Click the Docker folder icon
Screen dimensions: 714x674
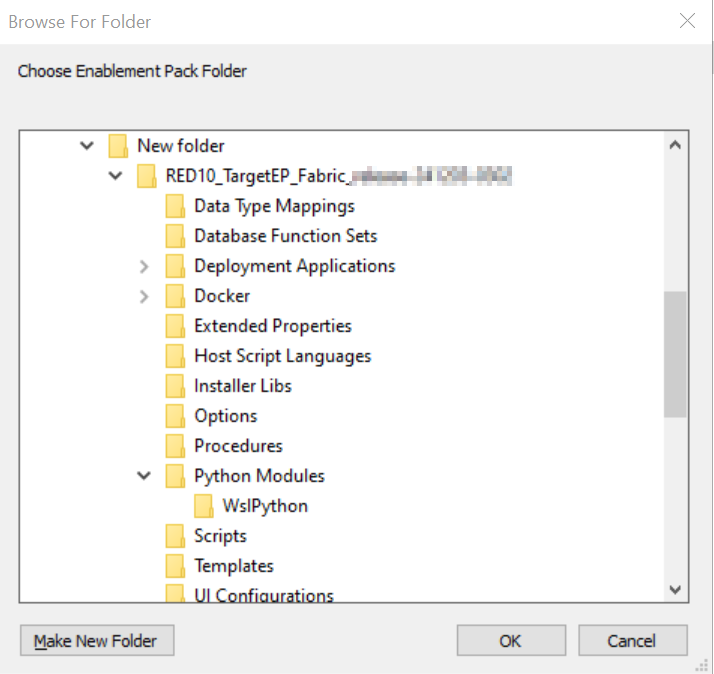pos(175,296)
